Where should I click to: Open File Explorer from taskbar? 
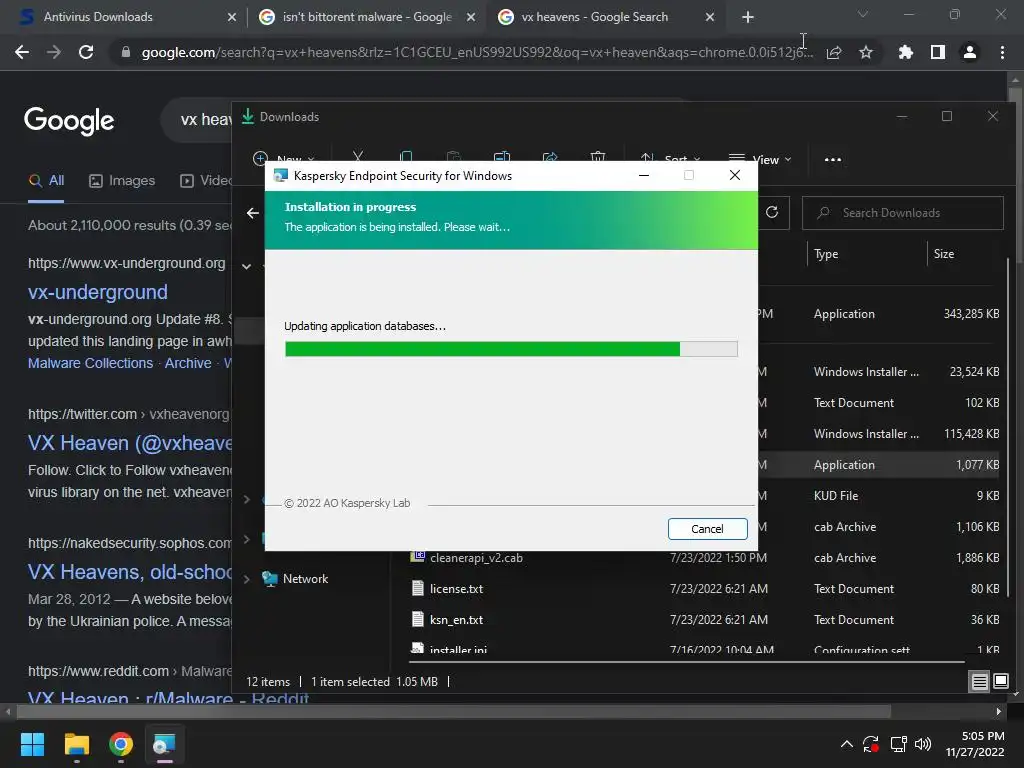[x=76, y=744]
